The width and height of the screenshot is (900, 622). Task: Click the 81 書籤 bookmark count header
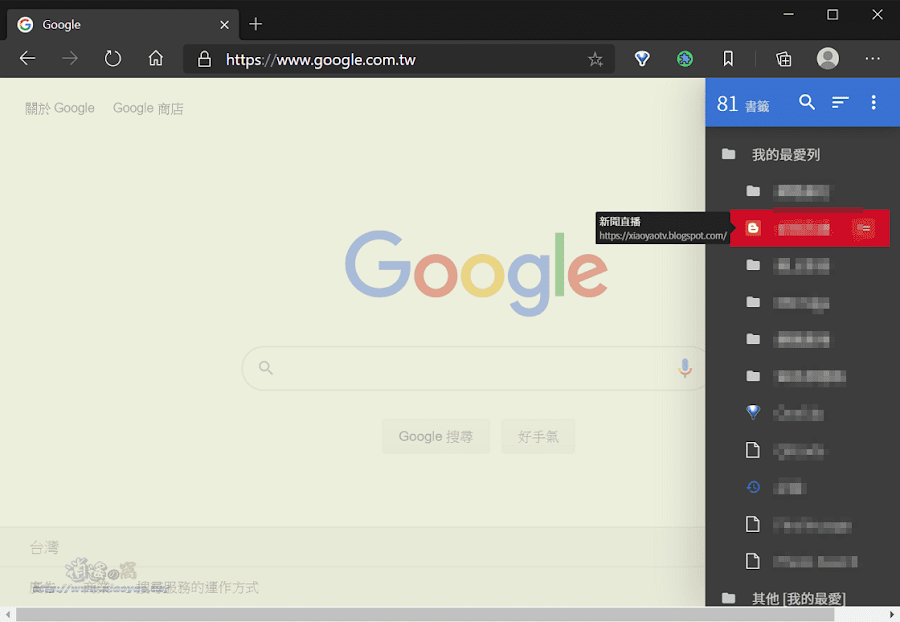743,104
